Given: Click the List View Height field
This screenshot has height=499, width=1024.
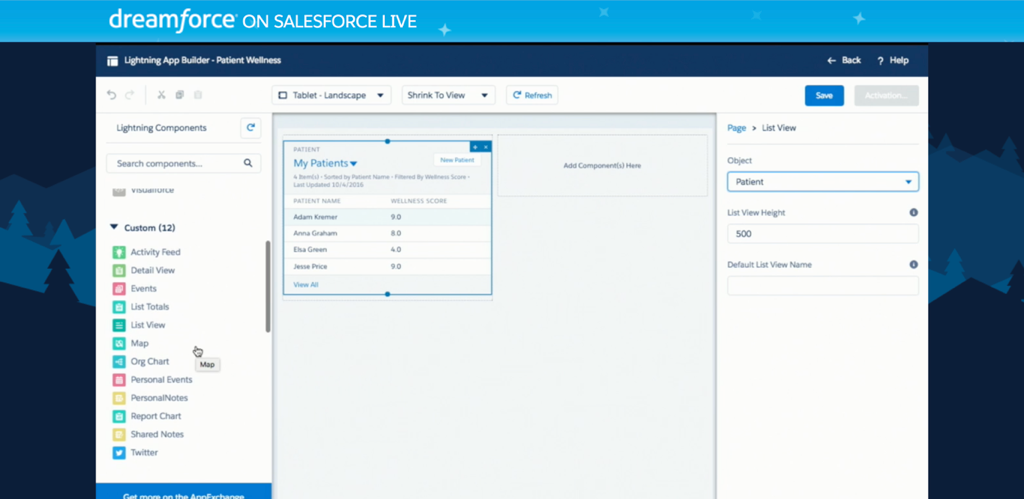Looking at the screenshot, I should click(823, 234).
